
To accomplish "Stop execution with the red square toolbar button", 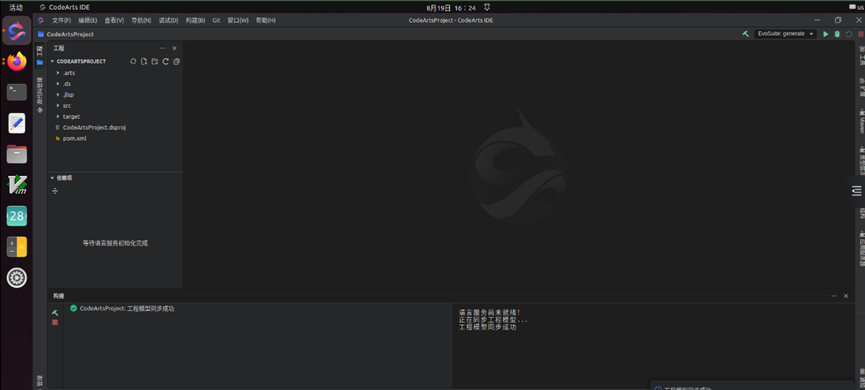I will click(x=860, y=34).
